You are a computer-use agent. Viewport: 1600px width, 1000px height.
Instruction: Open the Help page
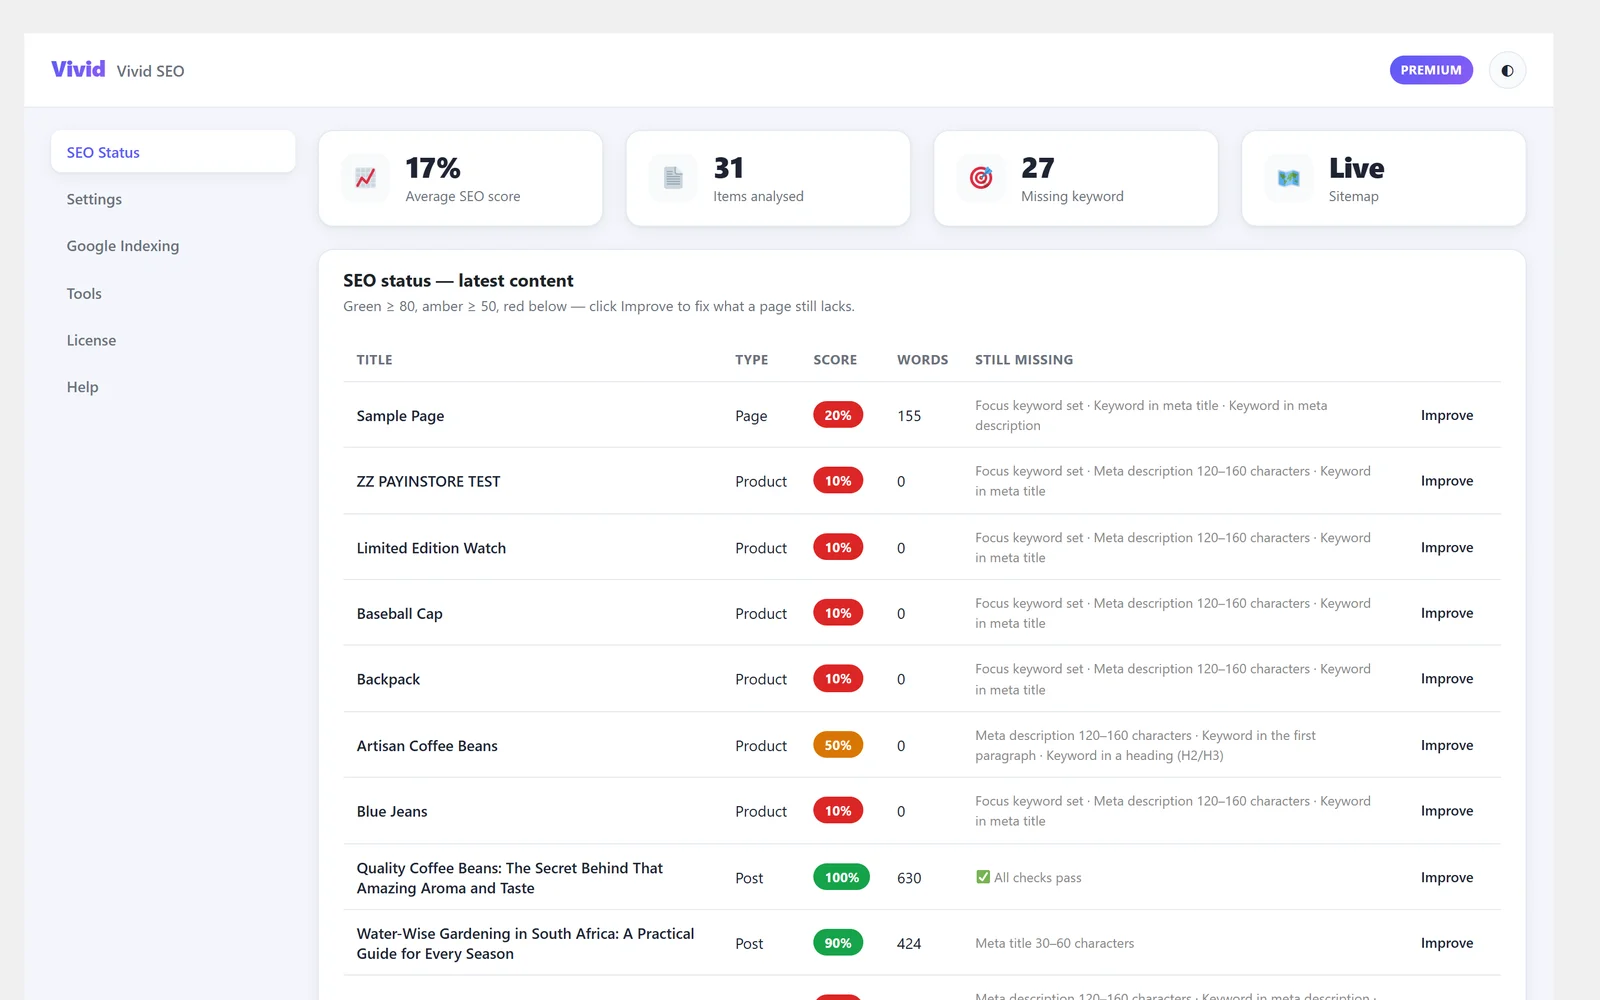point(173,387)
